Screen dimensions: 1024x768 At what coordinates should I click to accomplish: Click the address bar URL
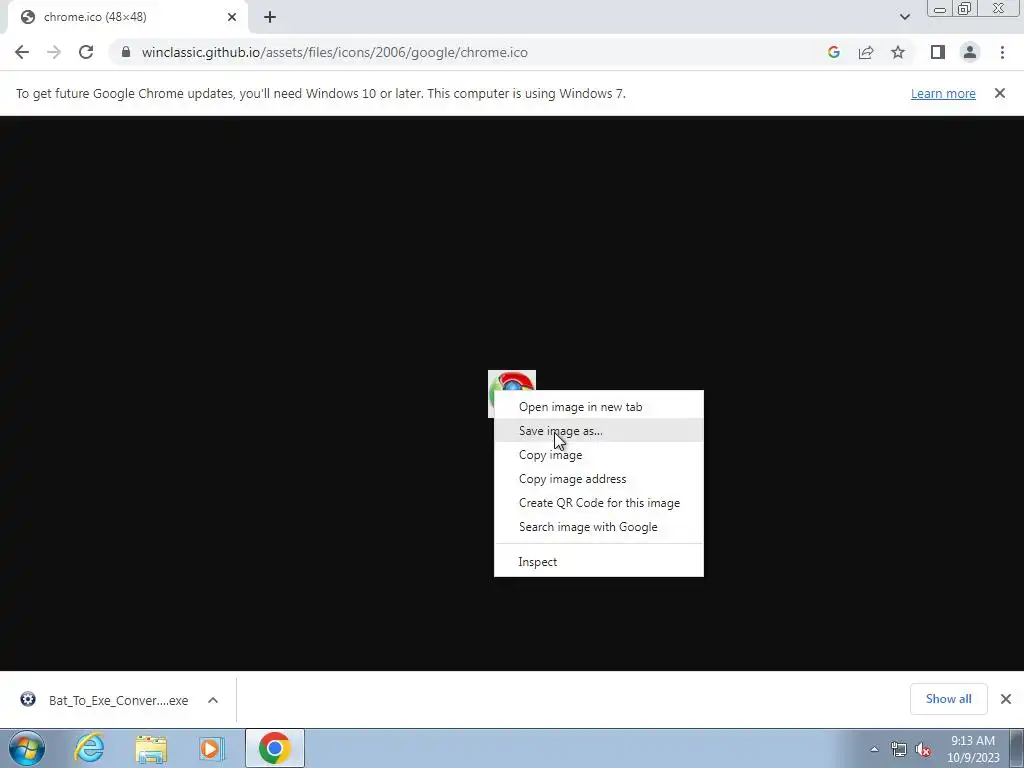coord(334,52)
